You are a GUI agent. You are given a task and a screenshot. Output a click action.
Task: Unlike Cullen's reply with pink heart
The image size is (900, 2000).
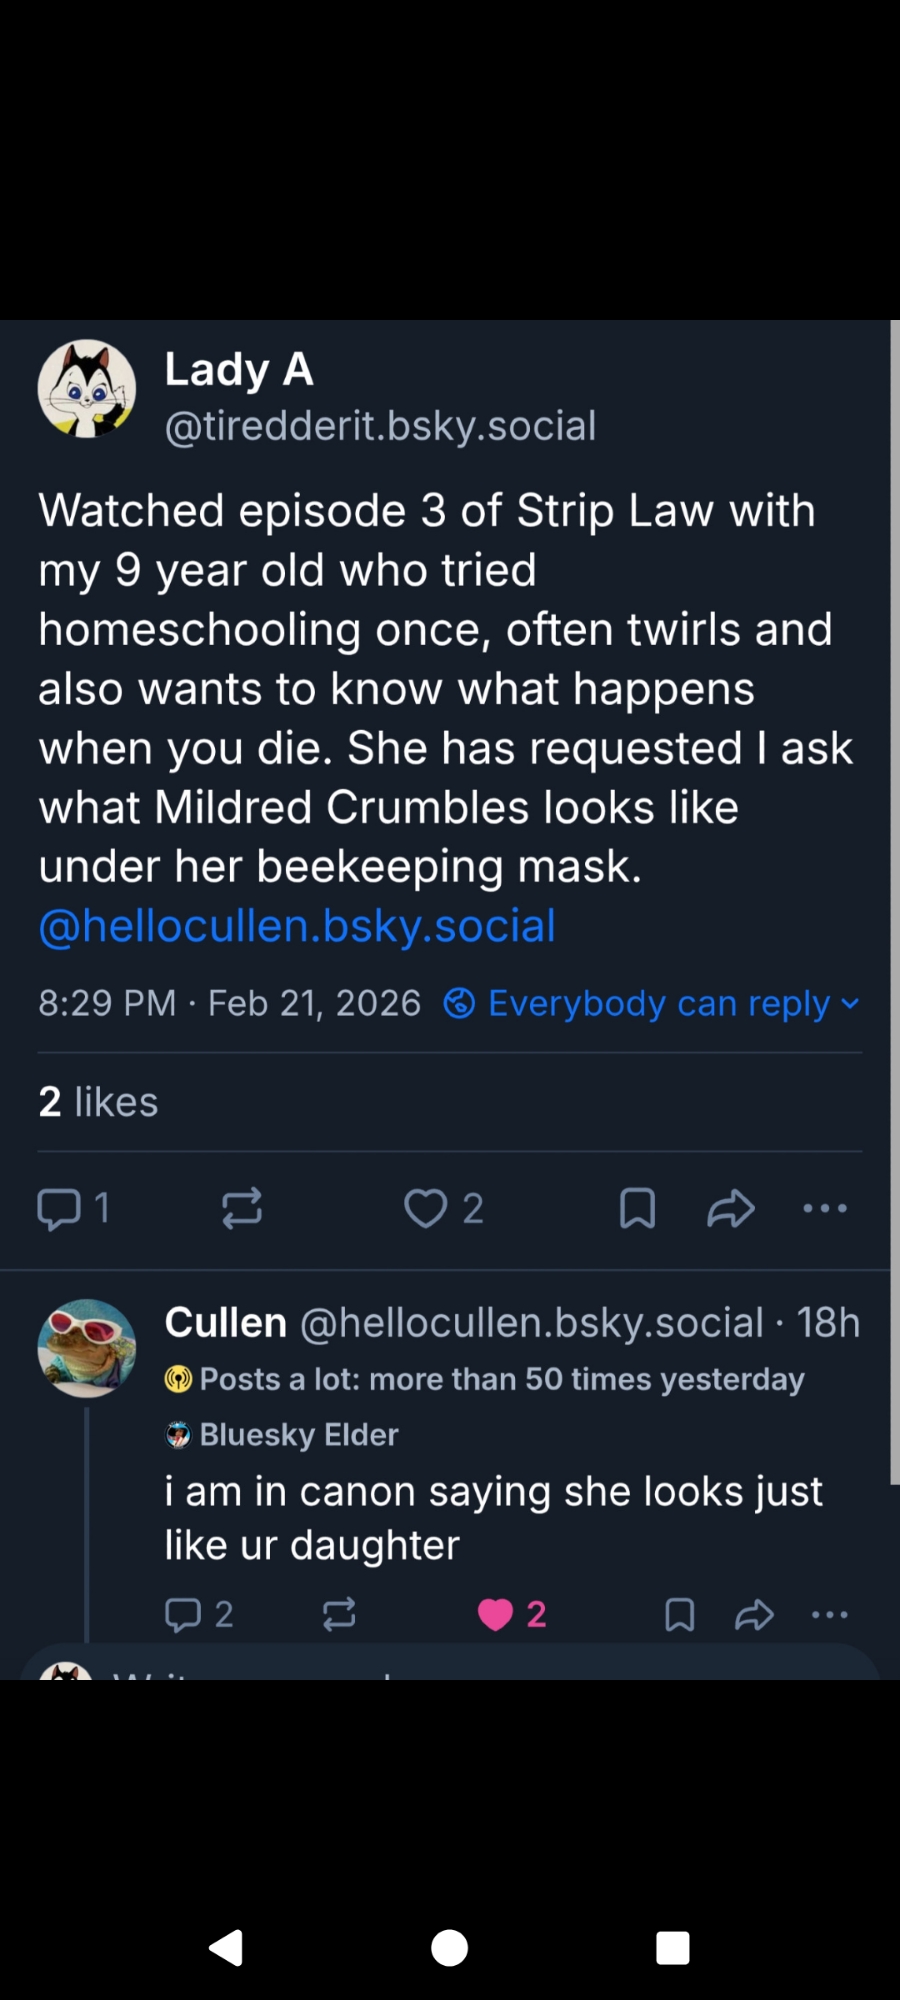coord(495,1614)
